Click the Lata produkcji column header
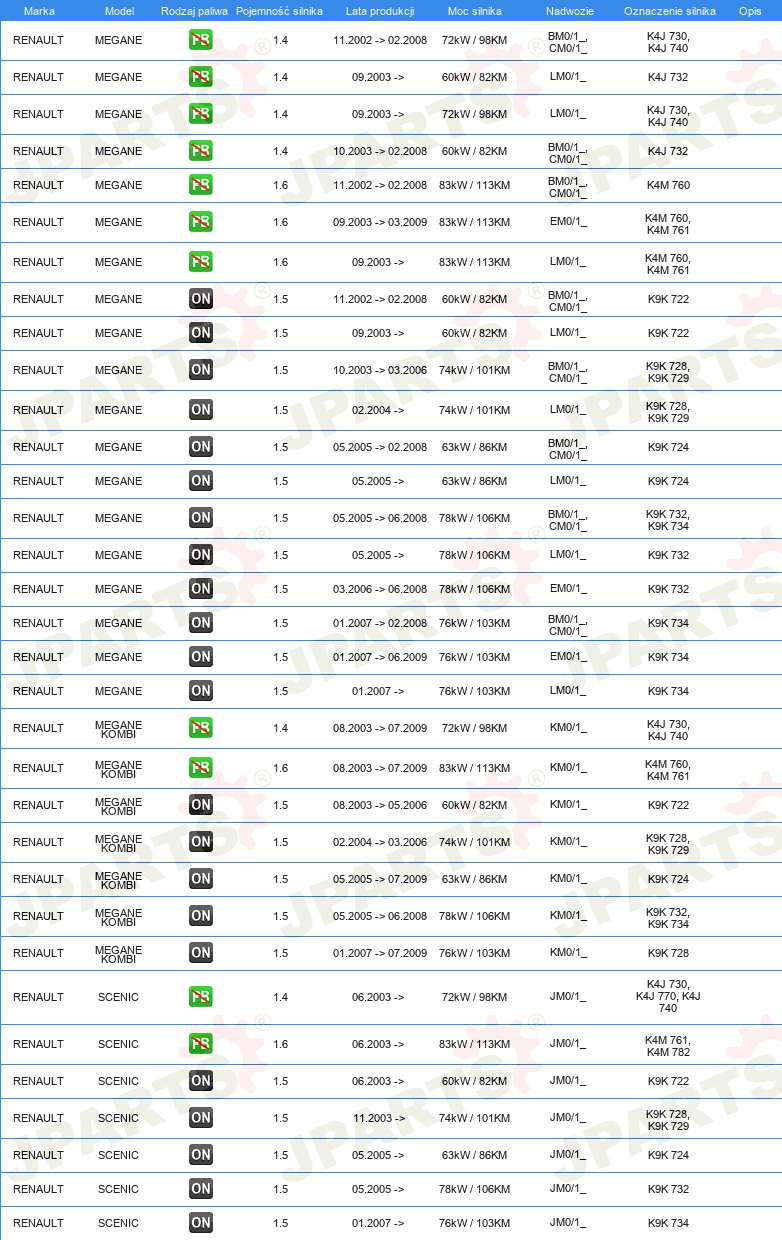Image resolution: width=782 pixels, height=1240 pixels. (380, 11)
